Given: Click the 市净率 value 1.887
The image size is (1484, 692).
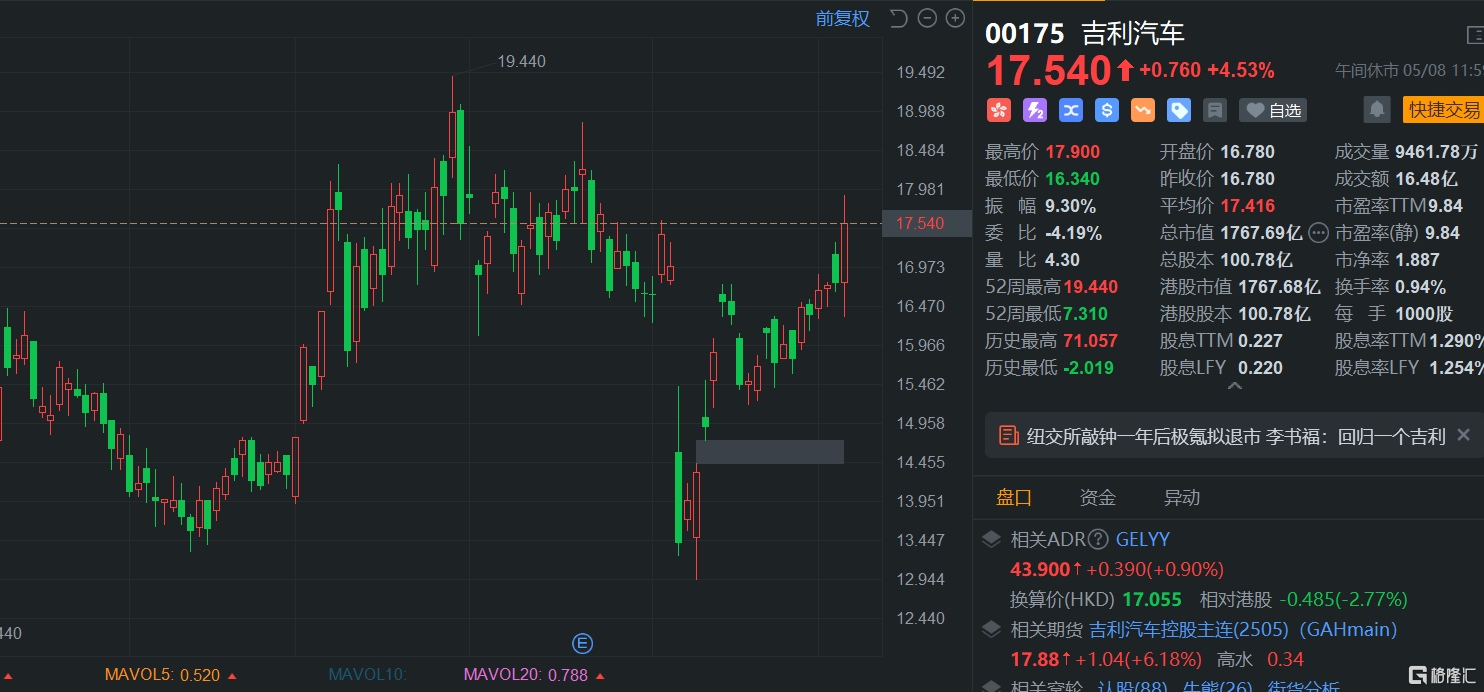Looking at the screenshot, I should pos(1418,260).
